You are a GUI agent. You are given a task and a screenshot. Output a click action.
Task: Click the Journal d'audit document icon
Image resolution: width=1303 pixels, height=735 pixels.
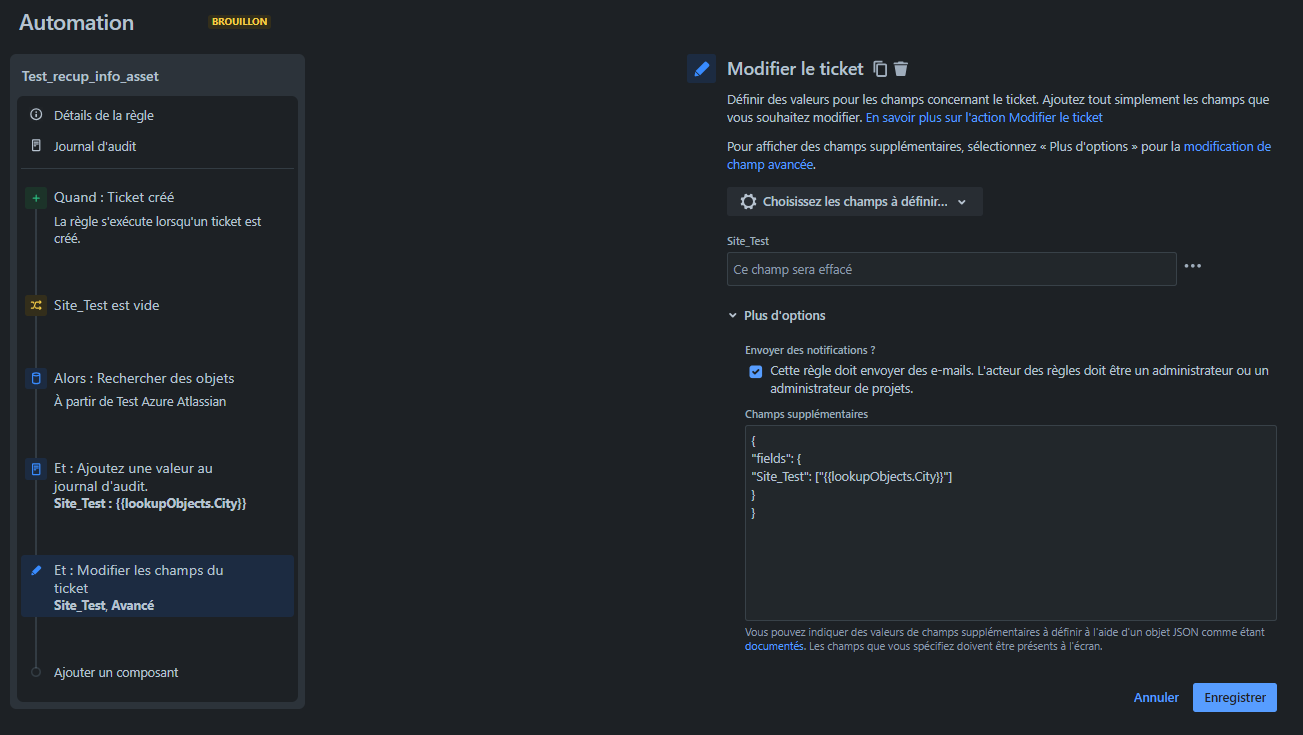click(37, 146)
